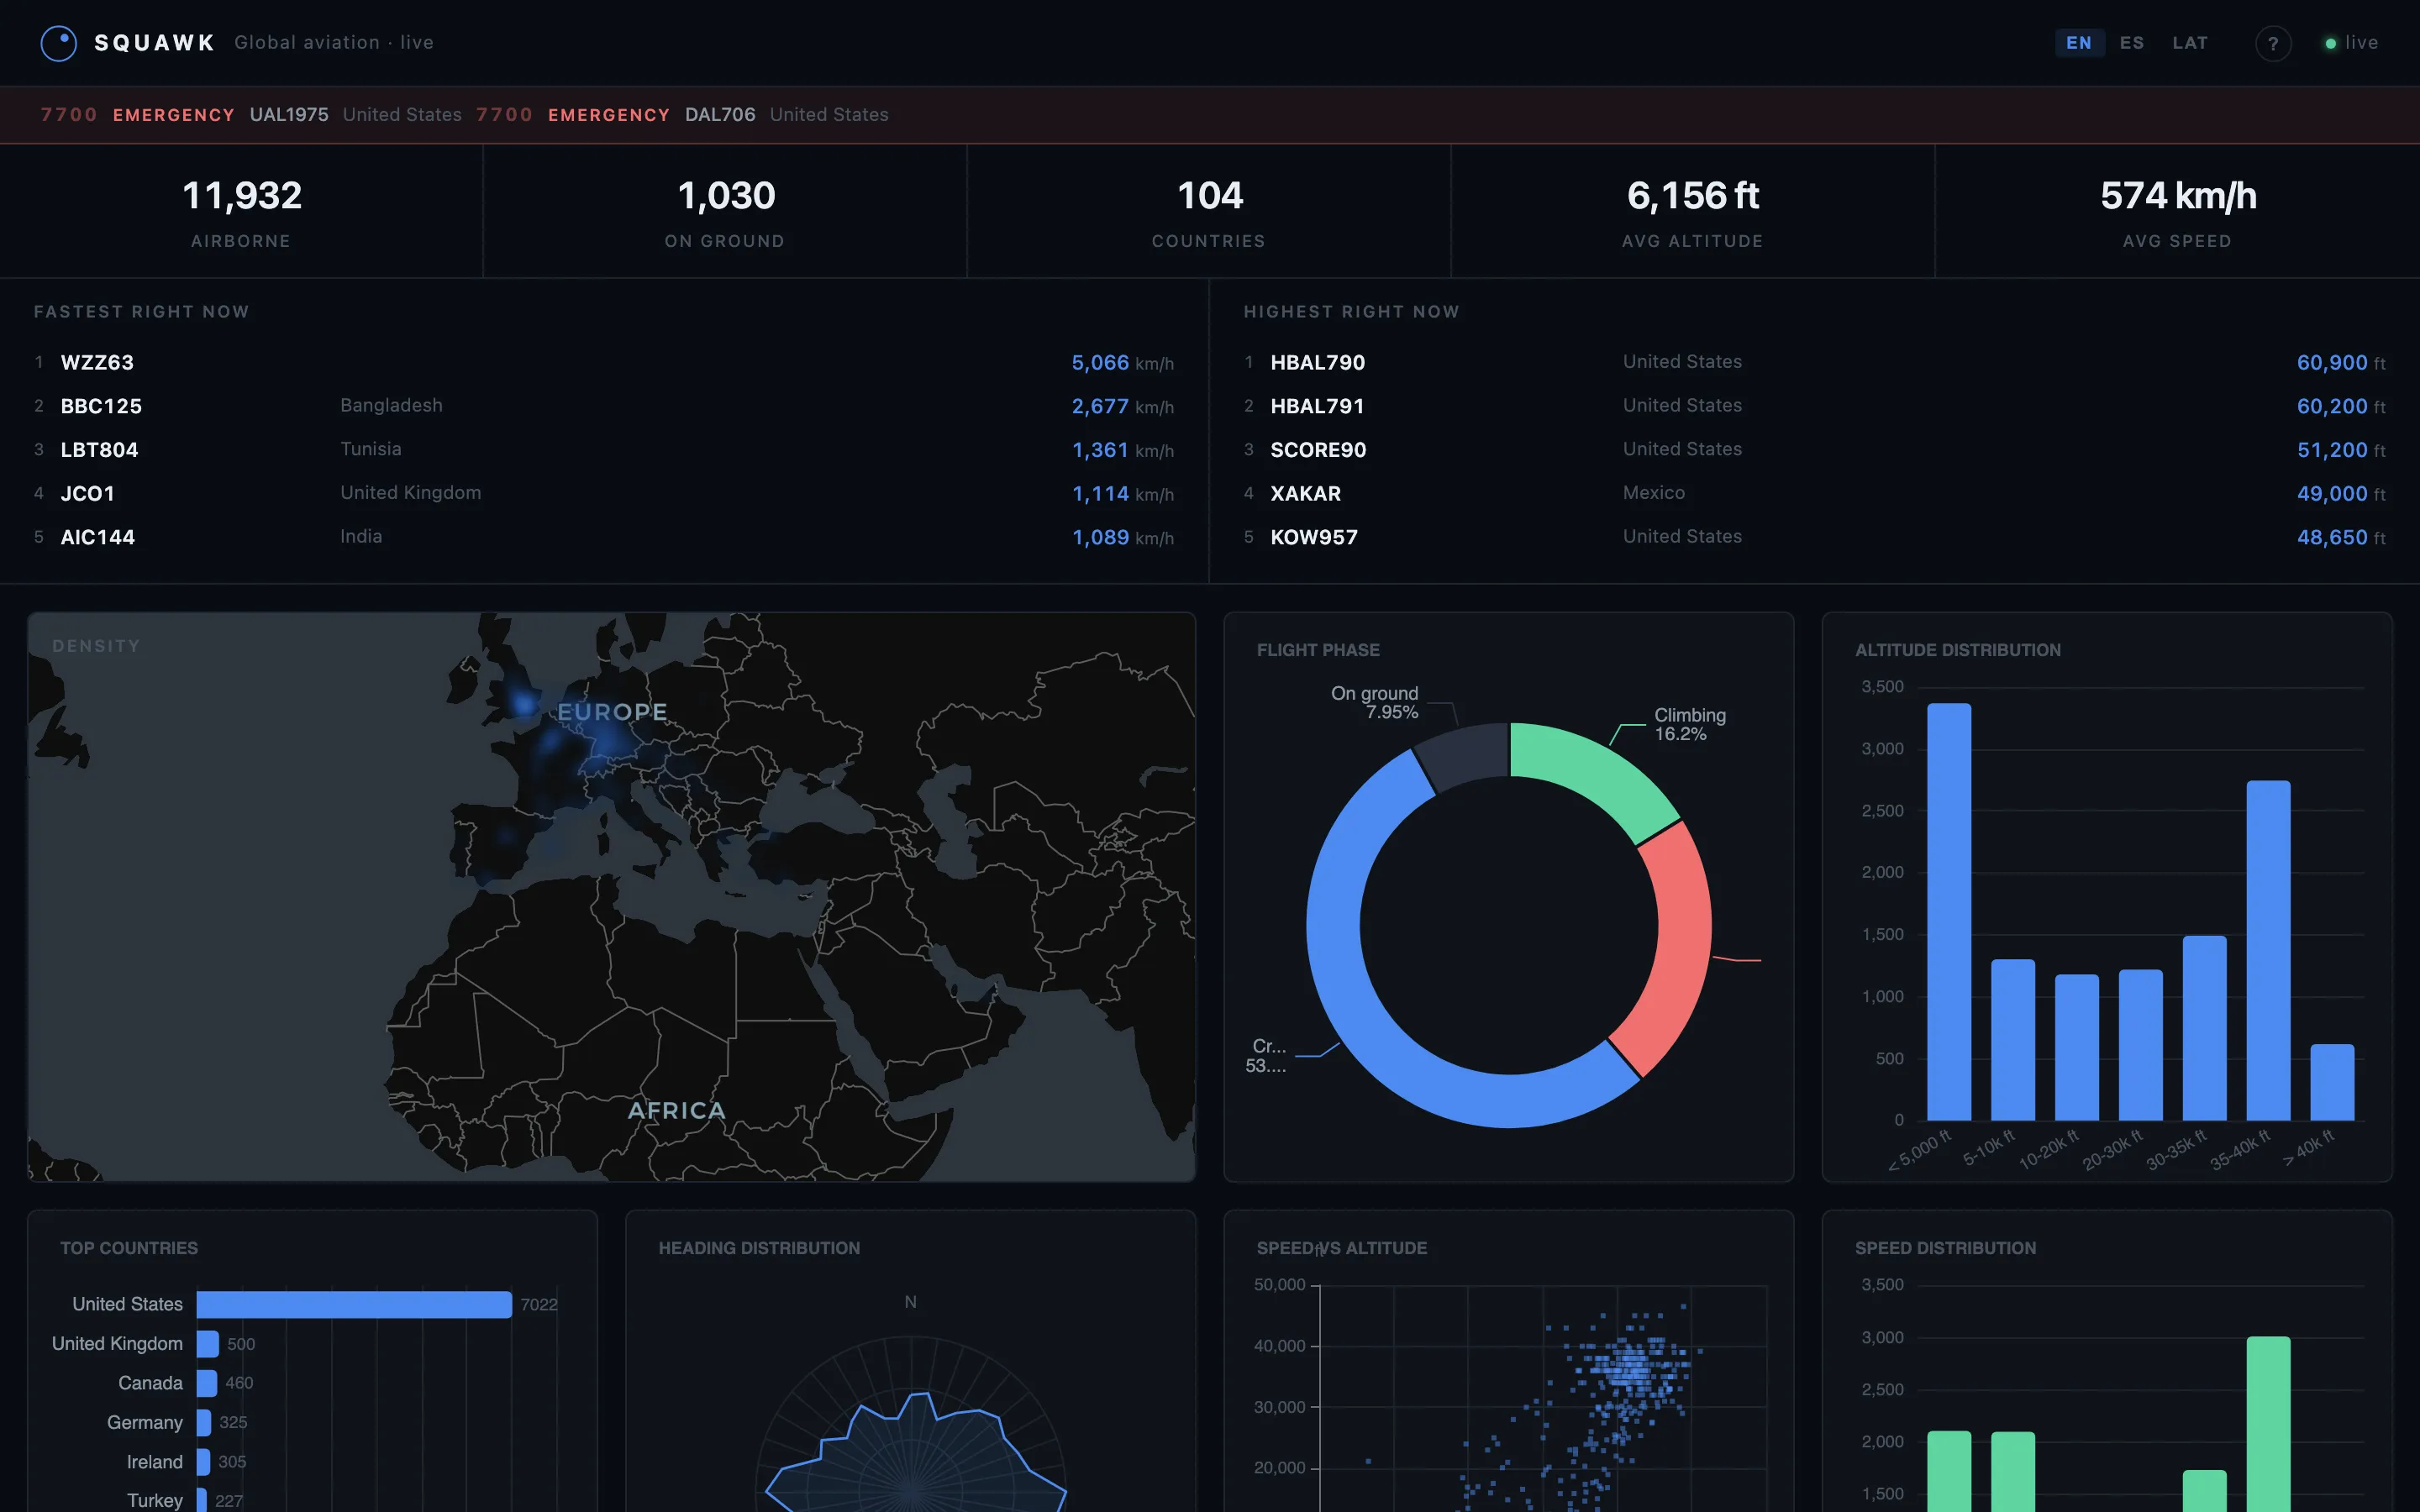The width and height of the screenshot is (2420, 1512).
Task: Click the 5,066 km/h speed value
Action: click(1122, 363)
